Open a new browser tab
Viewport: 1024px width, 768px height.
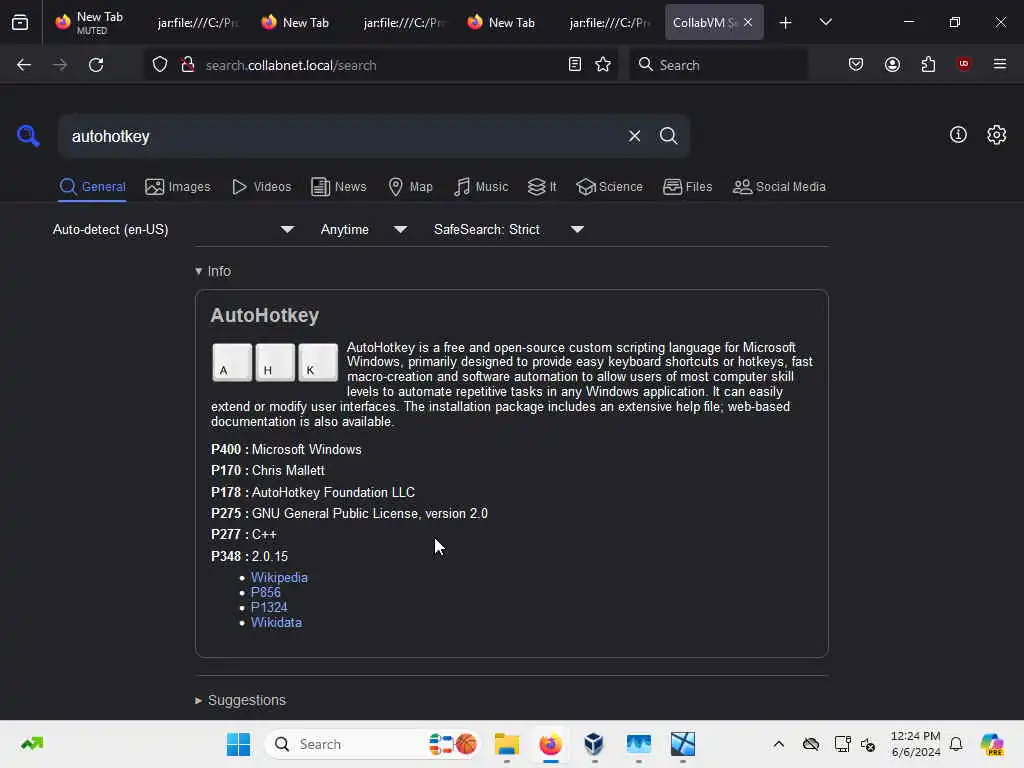786,23
